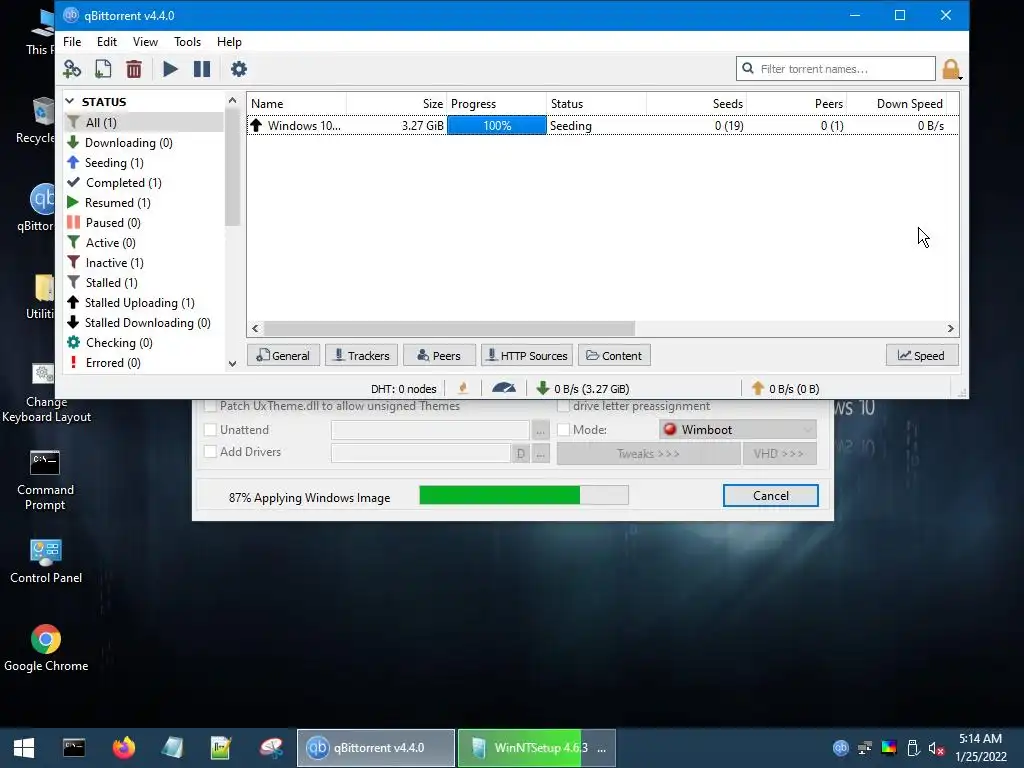The image size is (1024, 768).
Task: Launch Firefox from the taskbar
Action: pyautogui.click(x=123, y=748)
